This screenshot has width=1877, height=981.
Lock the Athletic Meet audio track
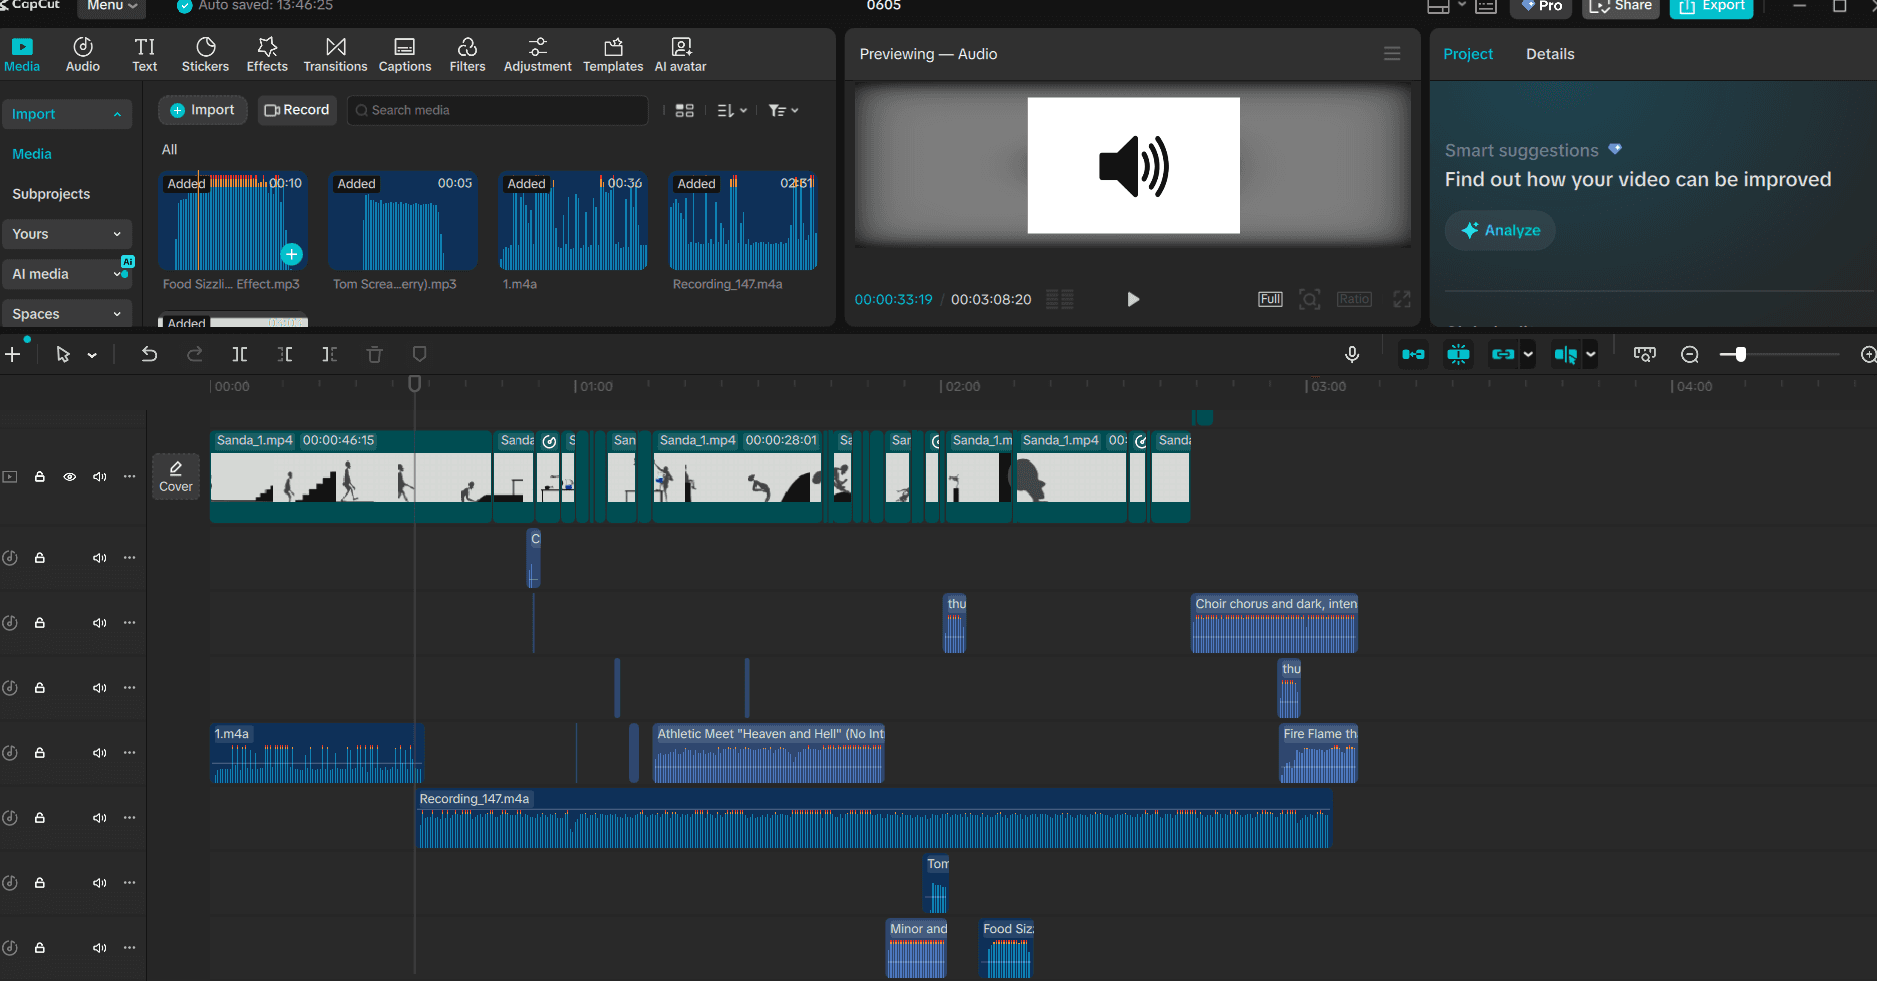pos(40,753)
